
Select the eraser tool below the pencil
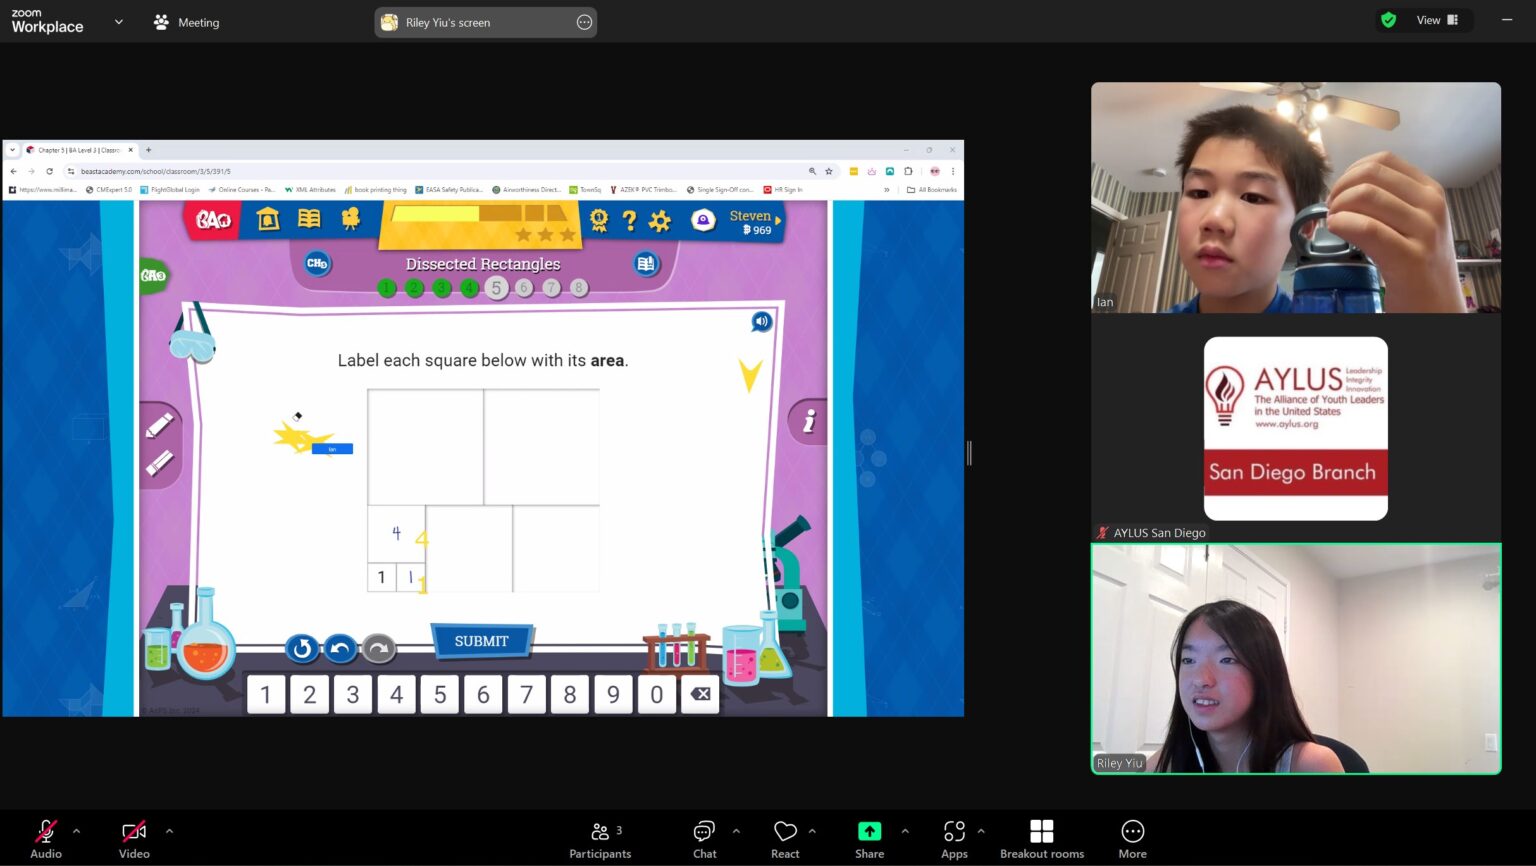pos(160,462)
